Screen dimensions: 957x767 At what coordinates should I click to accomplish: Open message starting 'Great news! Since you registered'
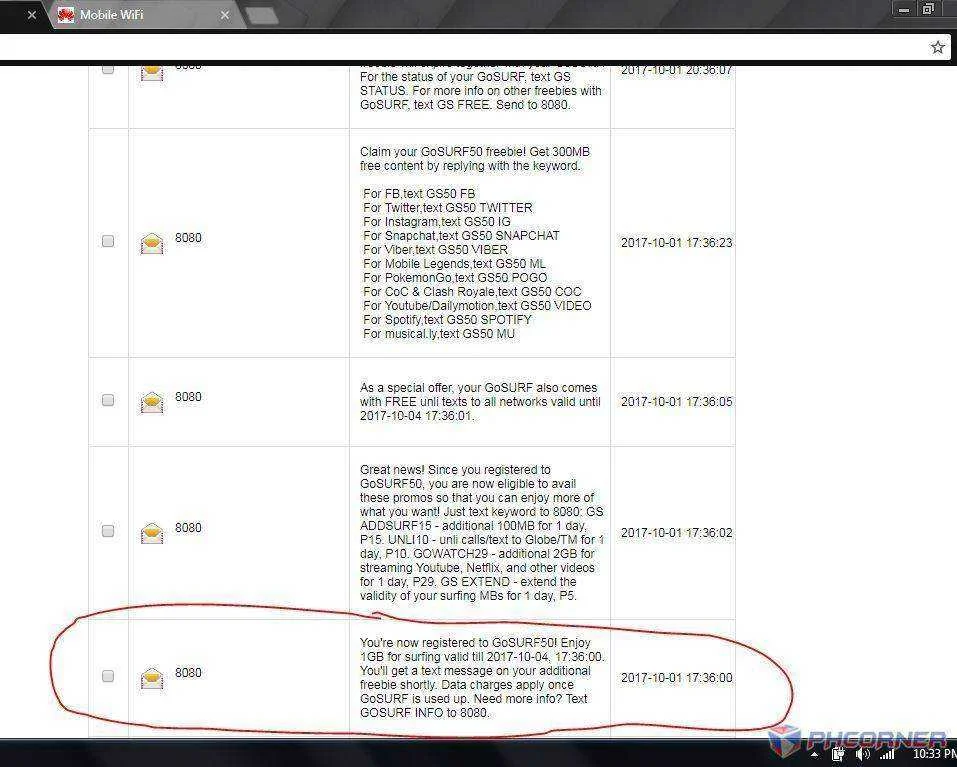coord(481,533)
